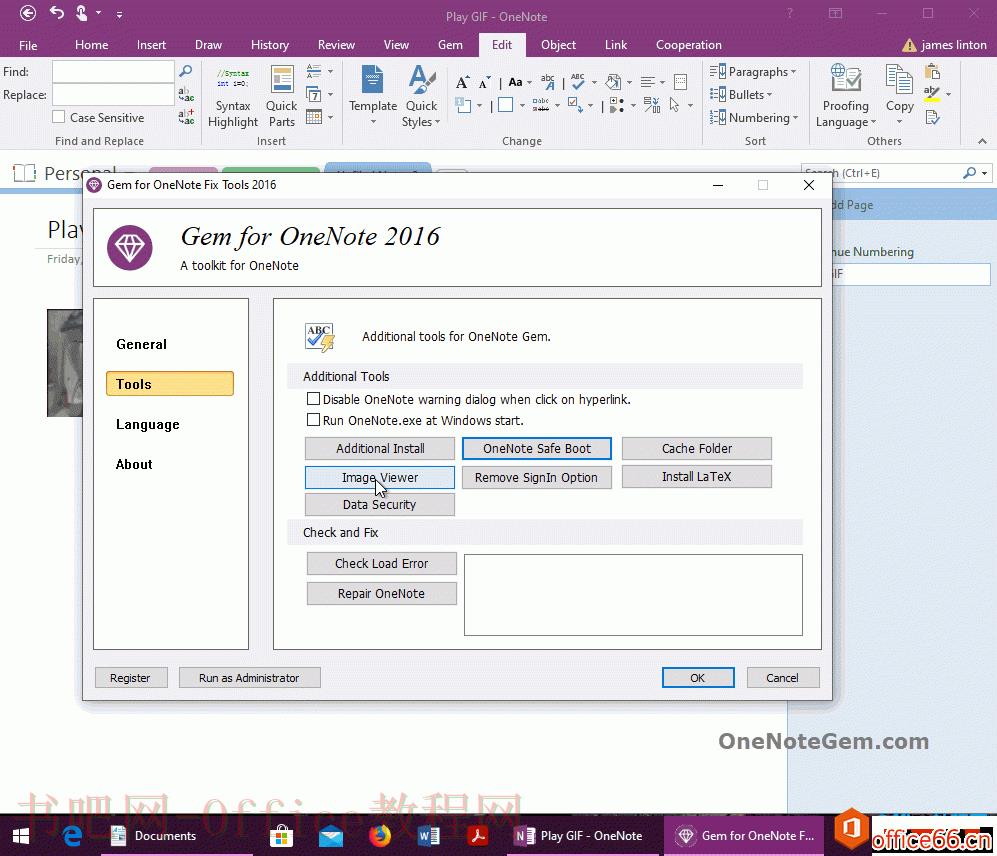Open the Gem ribbon tab

coord(450,45)
